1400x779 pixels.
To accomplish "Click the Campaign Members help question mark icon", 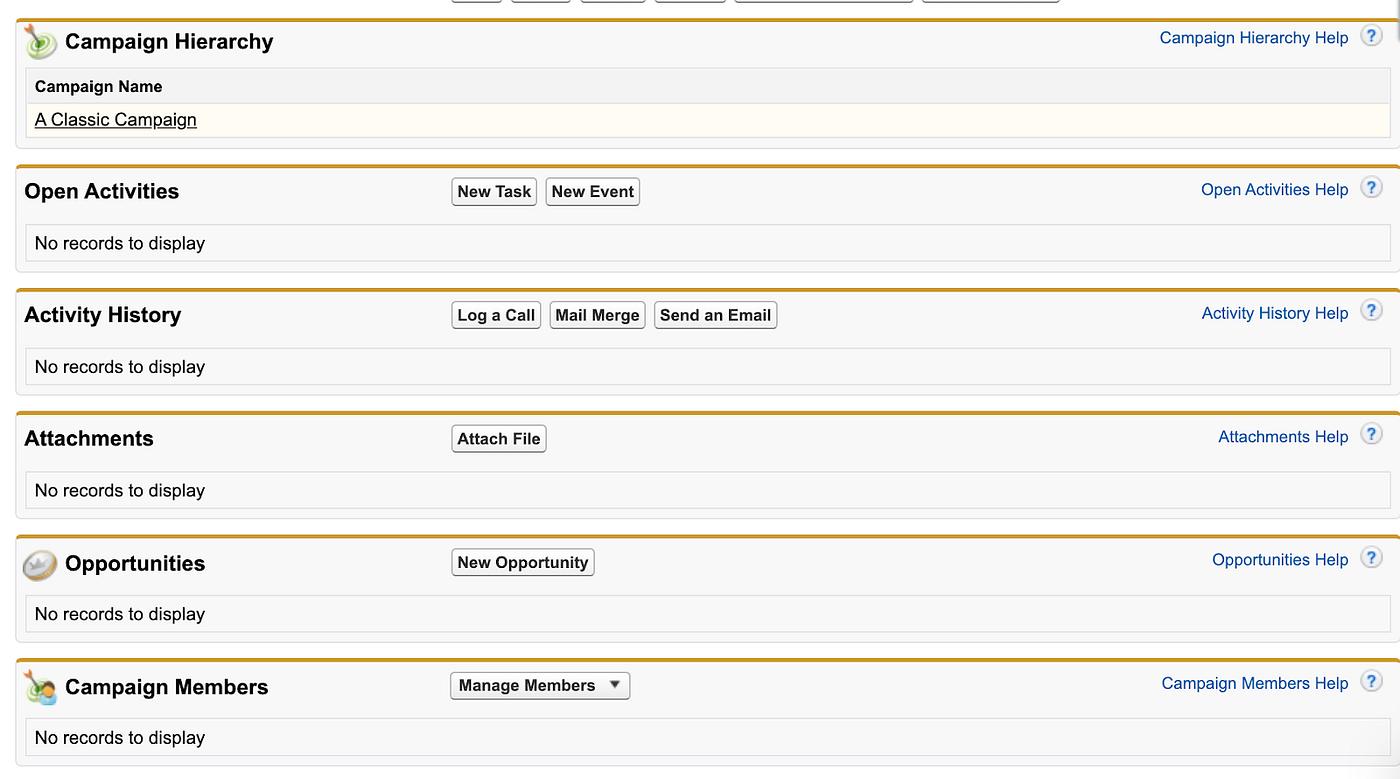I will [x=1372, y=682].
